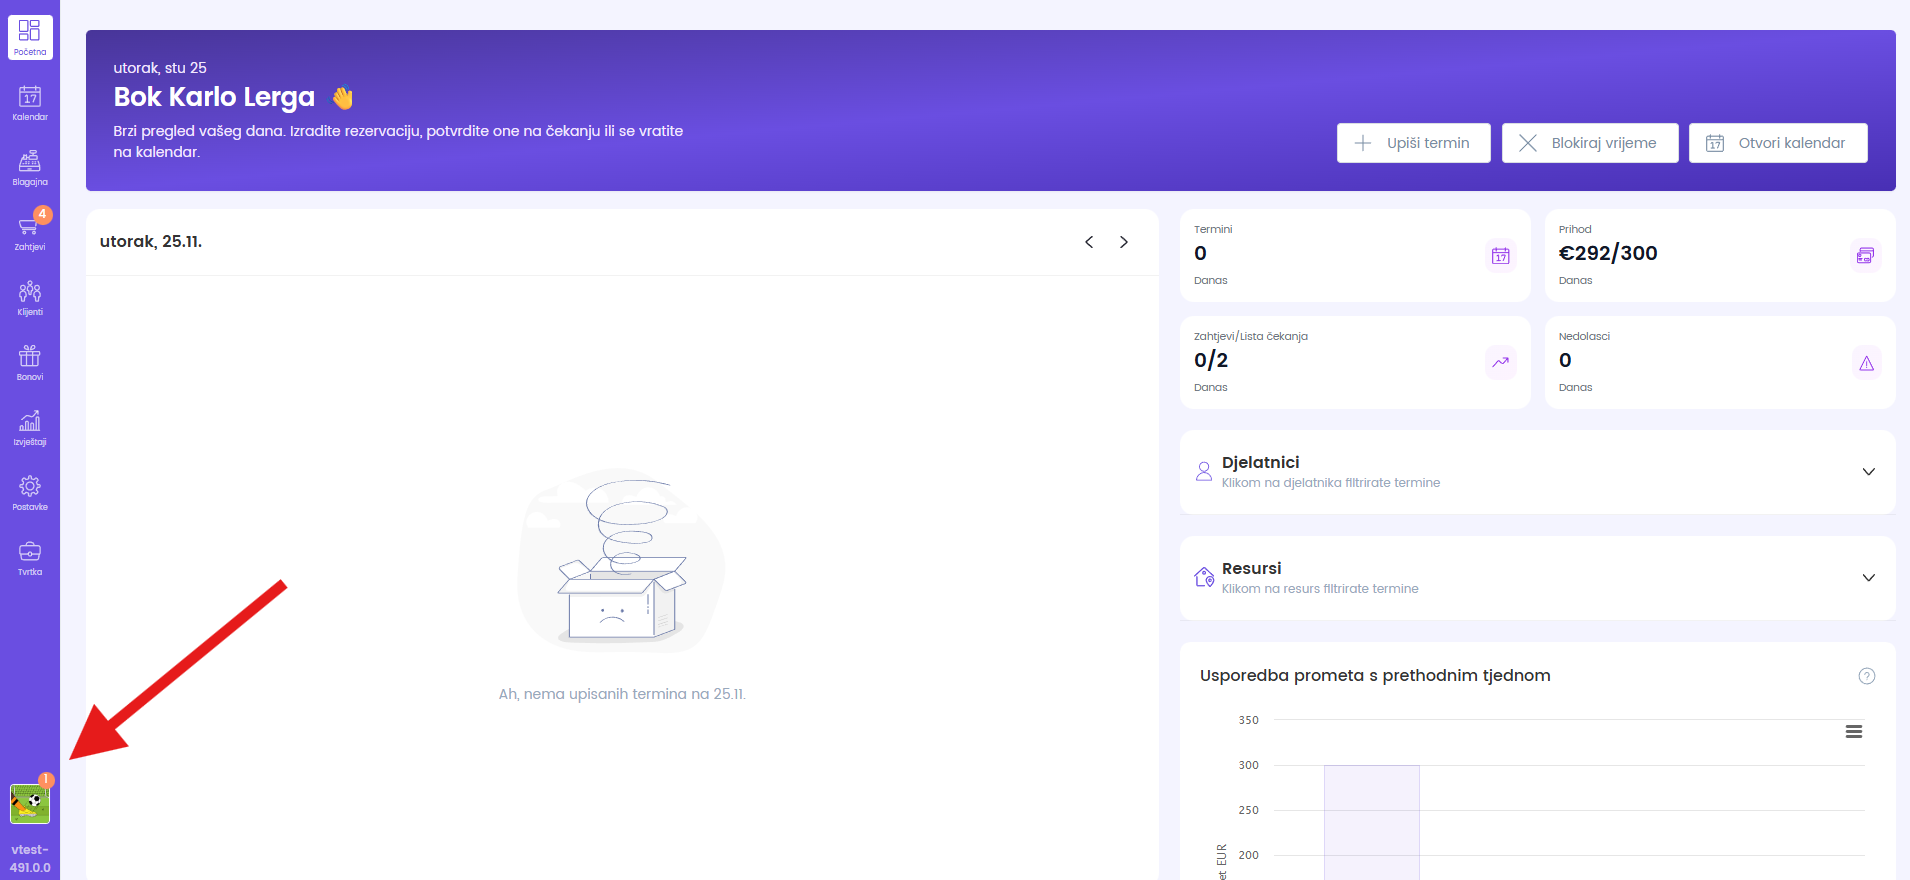Click the Upiši termin button
1910x880 pixels.
click(1413, 143)
